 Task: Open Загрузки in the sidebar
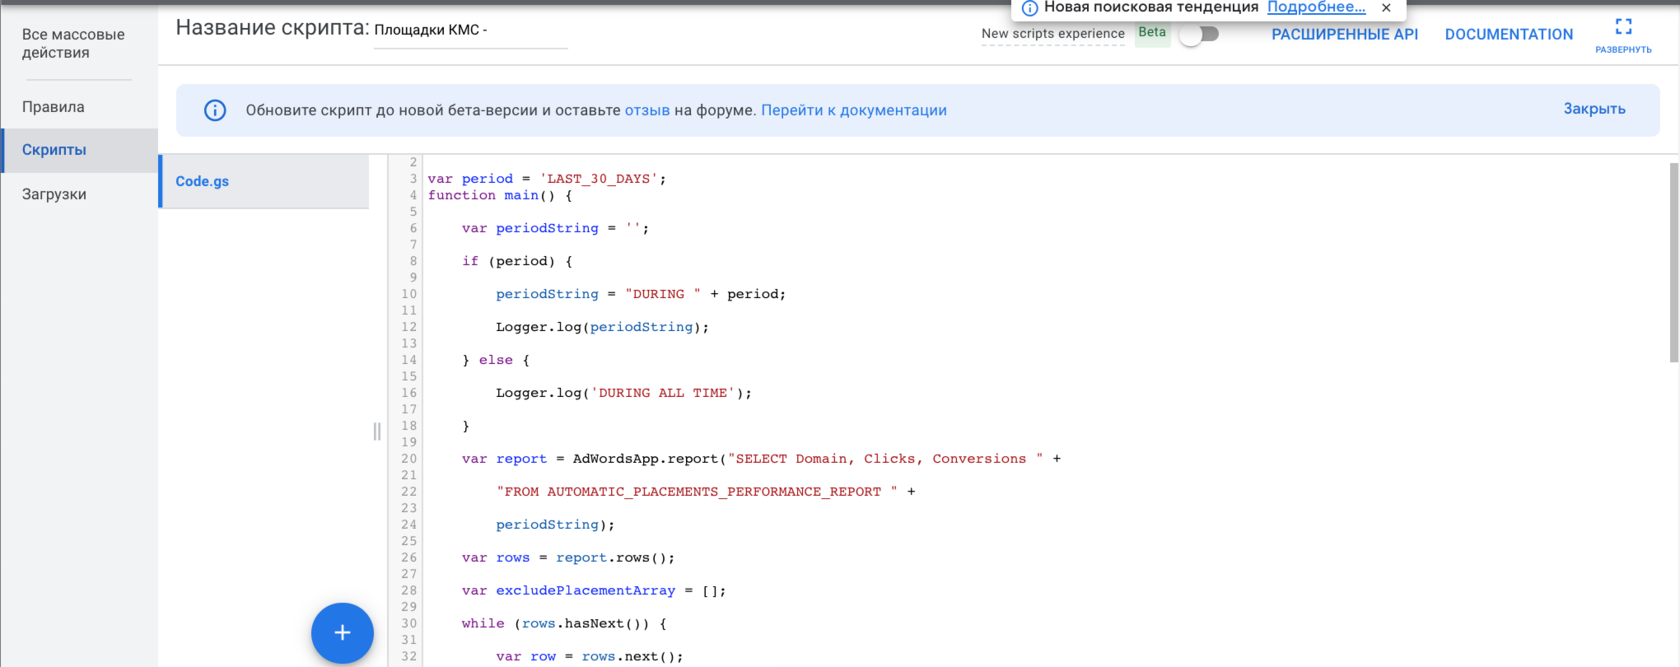click(54, 194)
